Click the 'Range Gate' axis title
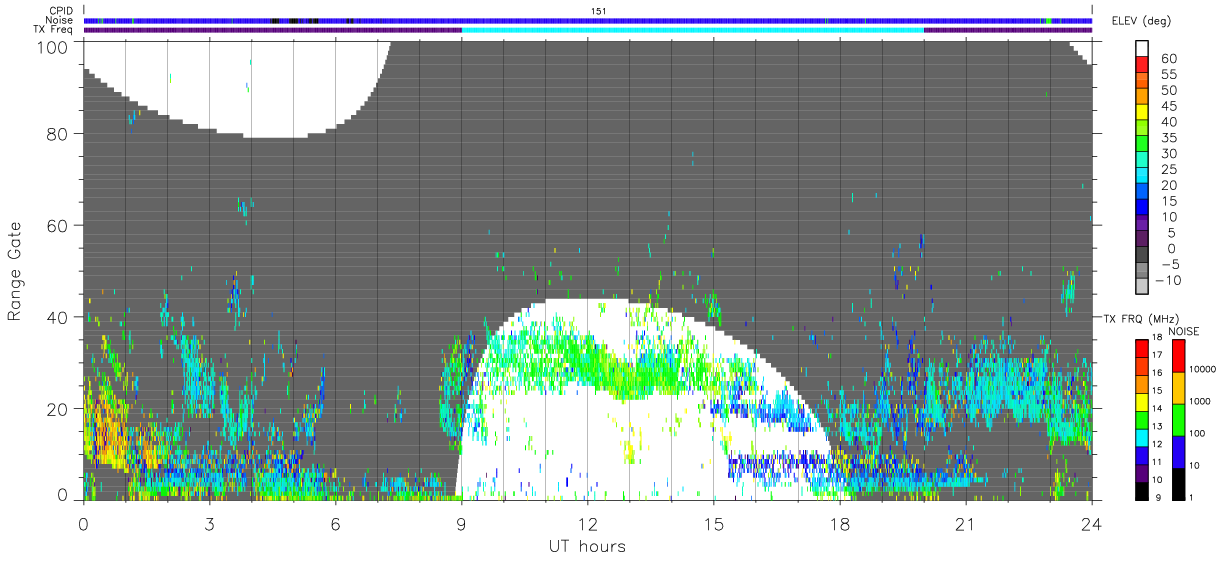This screenshot has width=1228, height=567. 15,272
